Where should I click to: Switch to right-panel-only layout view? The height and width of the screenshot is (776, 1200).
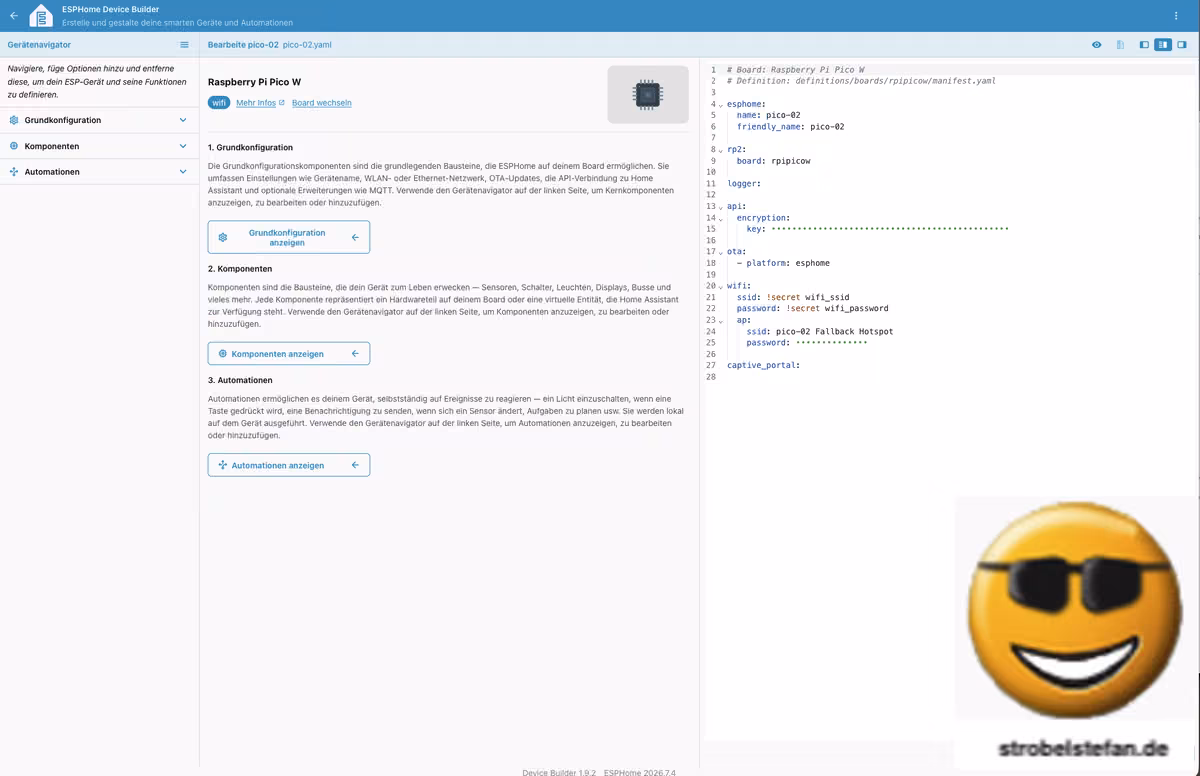coord(1182,45)
